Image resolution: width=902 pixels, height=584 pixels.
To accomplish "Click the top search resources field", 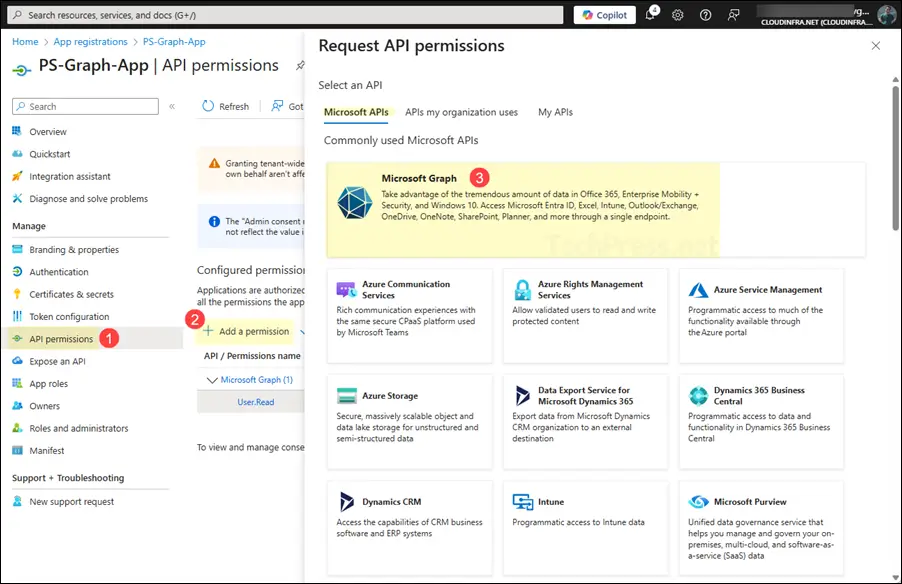I will click(x=290, y=15).
